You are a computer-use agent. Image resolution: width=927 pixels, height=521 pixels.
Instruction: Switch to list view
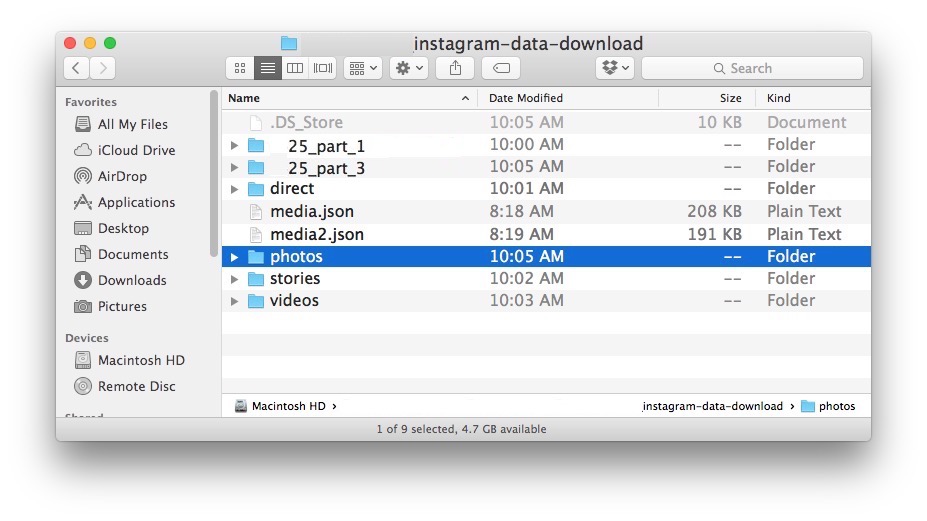coord(267,68)
